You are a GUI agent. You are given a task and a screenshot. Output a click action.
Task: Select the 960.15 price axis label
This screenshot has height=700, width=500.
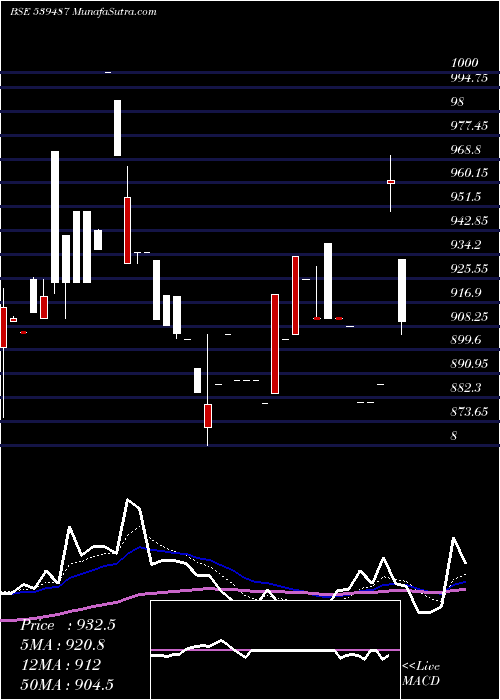click(x=469, y=173)
